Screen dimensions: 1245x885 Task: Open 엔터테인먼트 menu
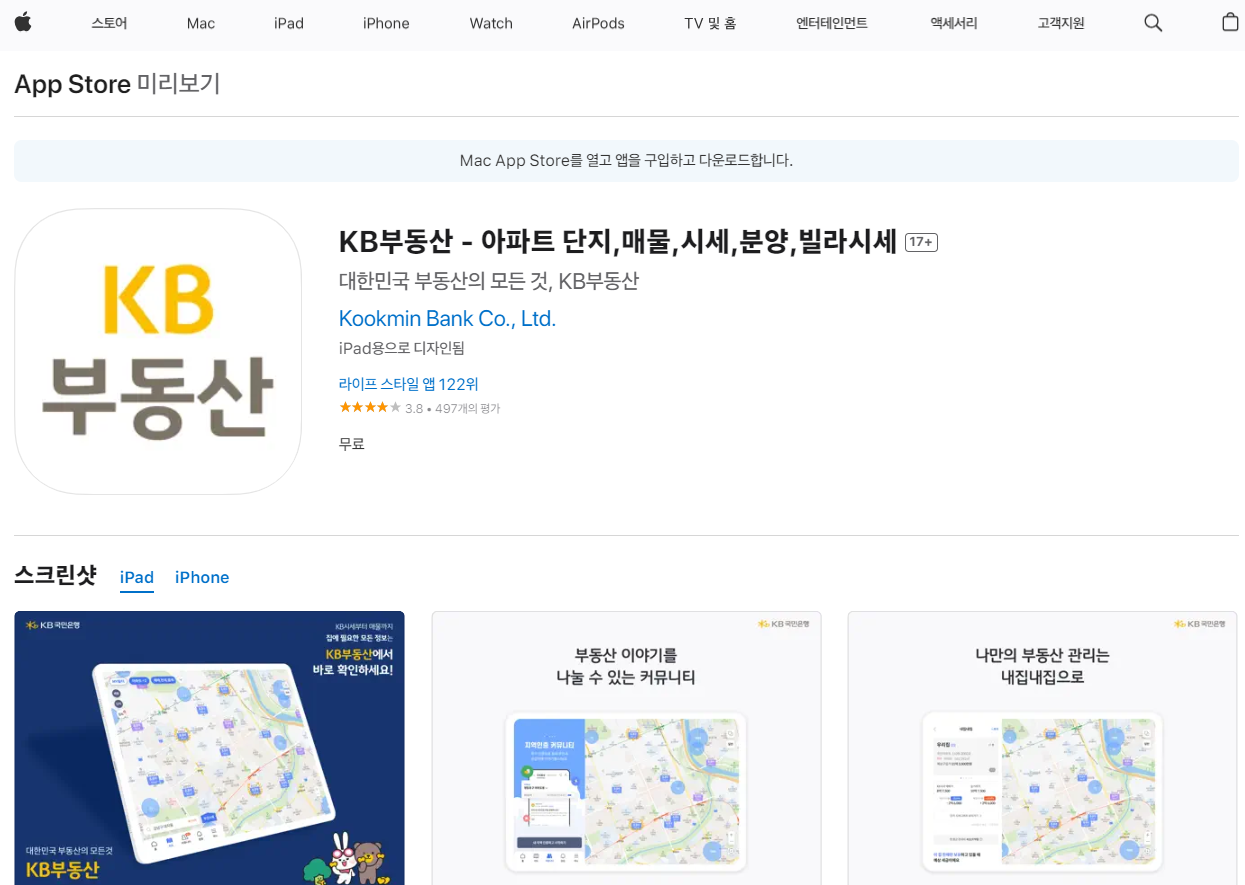click(x=832, y=23)
